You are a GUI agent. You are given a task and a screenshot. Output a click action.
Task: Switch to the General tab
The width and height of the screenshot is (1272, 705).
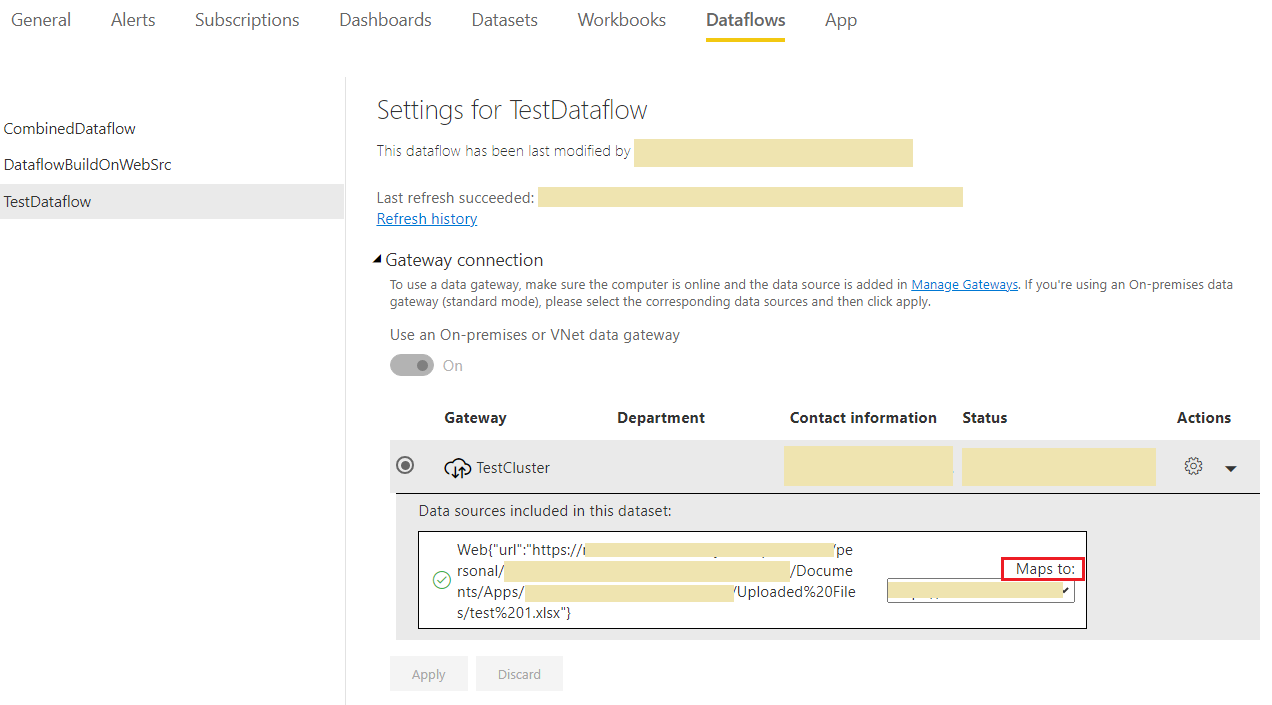point(41,20)
